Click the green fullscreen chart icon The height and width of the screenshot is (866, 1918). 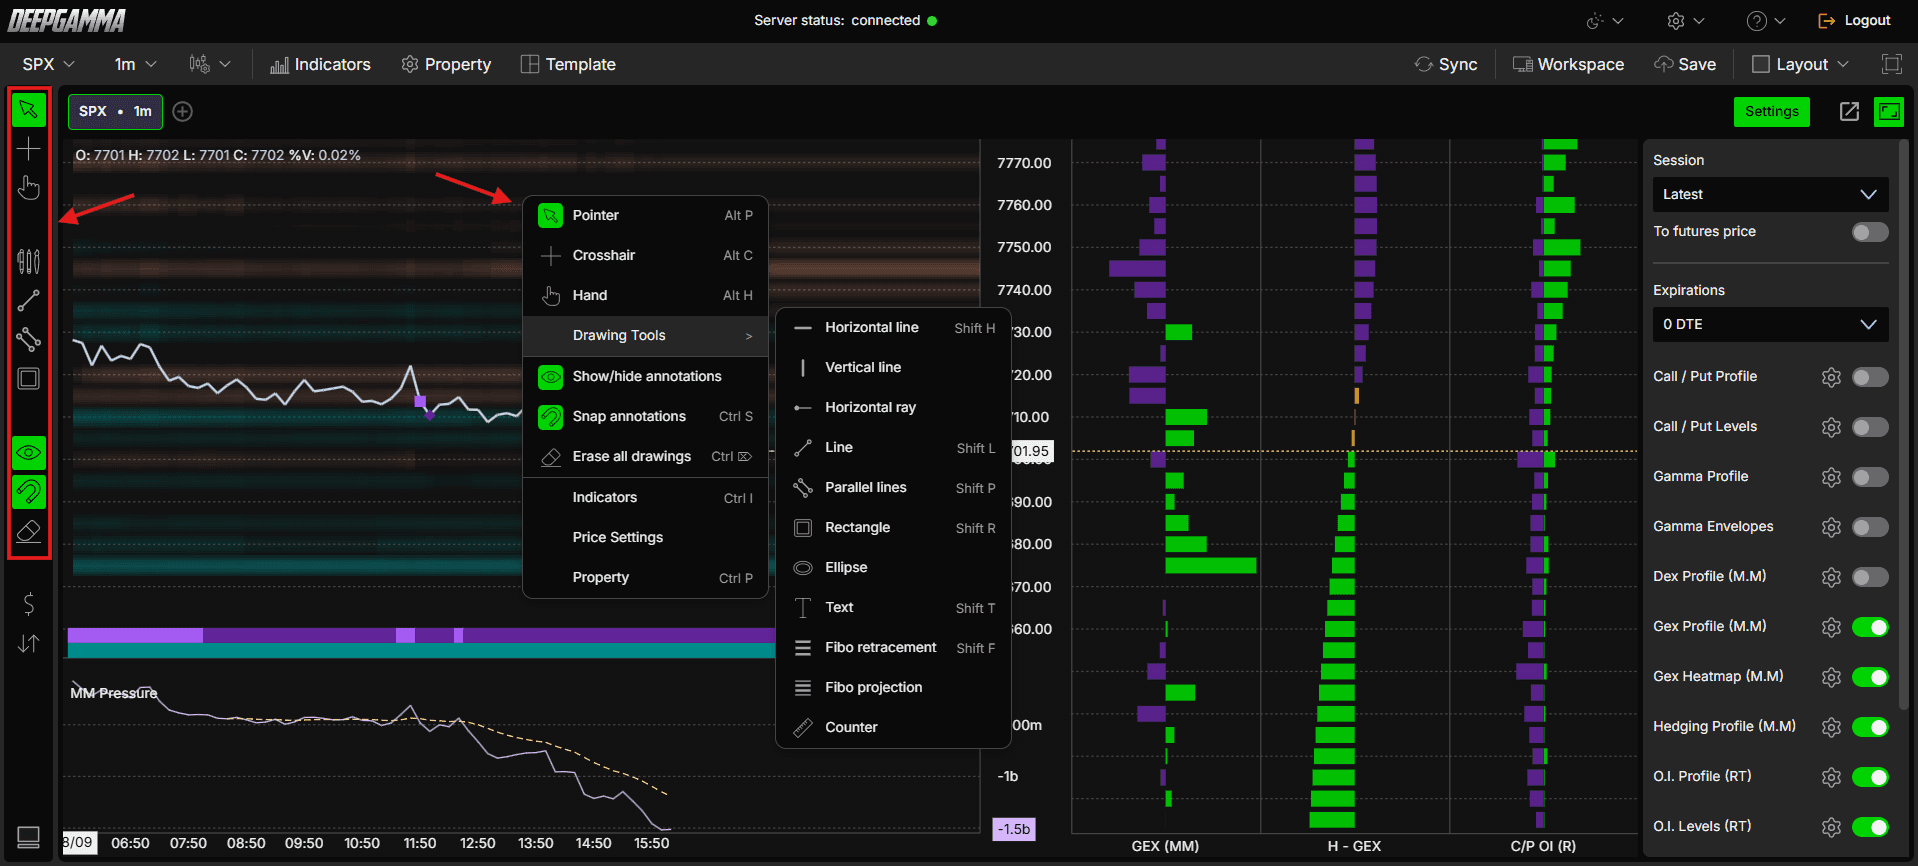1889,112
